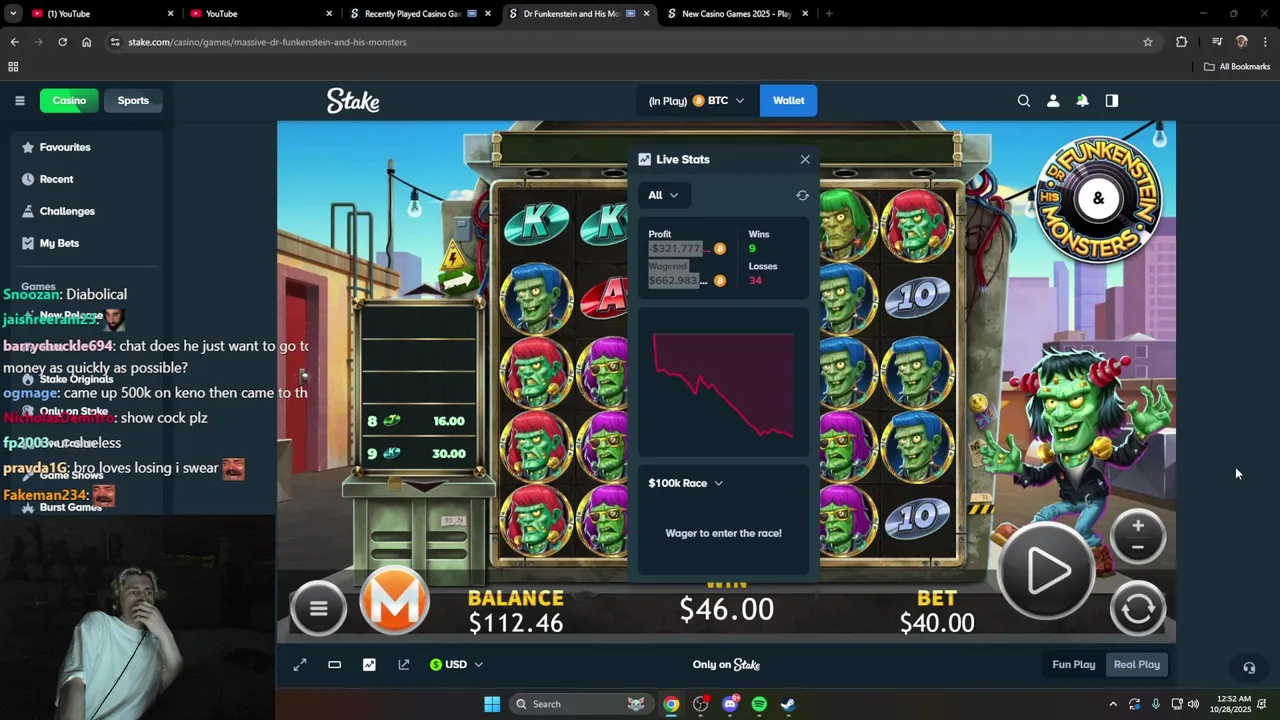Switch to Real Play mode
1280x720 pixels.
tap(1137, 664)
